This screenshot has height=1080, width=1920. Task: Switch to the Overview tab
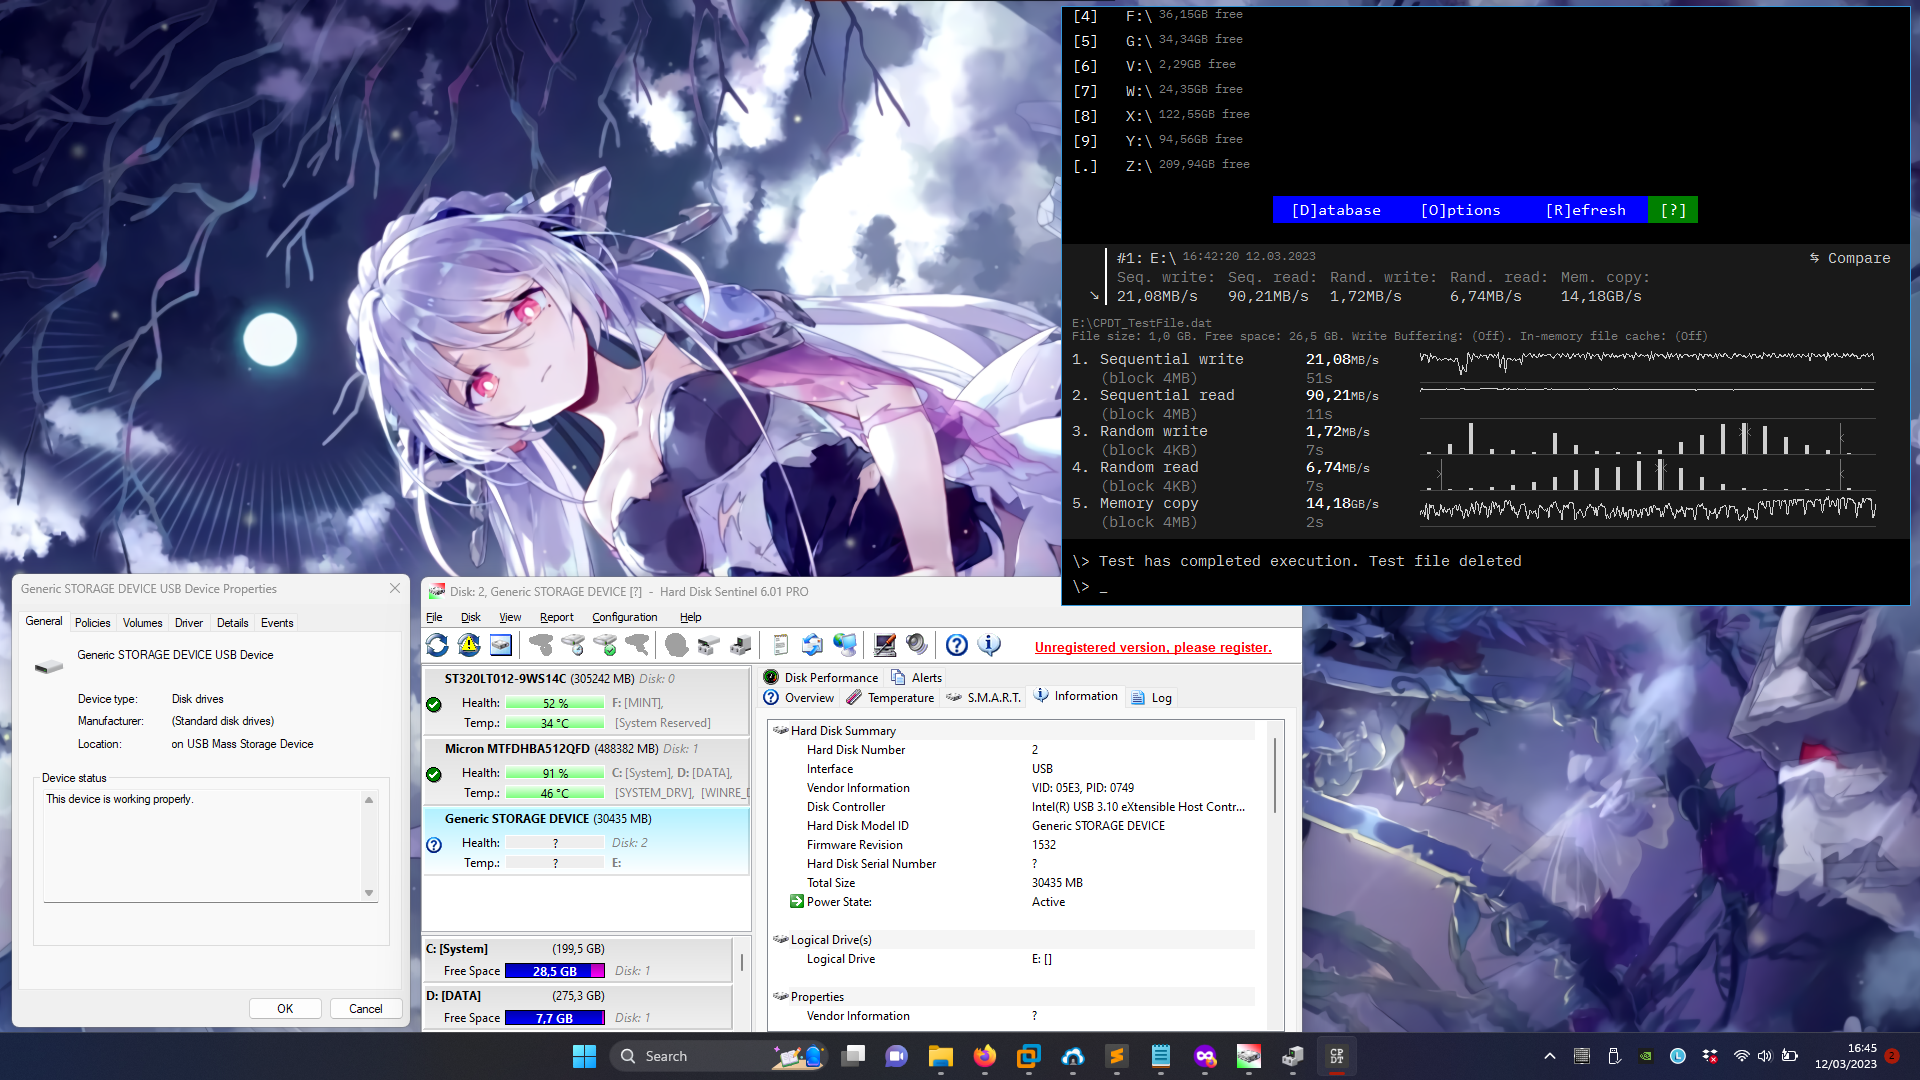point(799,697)
